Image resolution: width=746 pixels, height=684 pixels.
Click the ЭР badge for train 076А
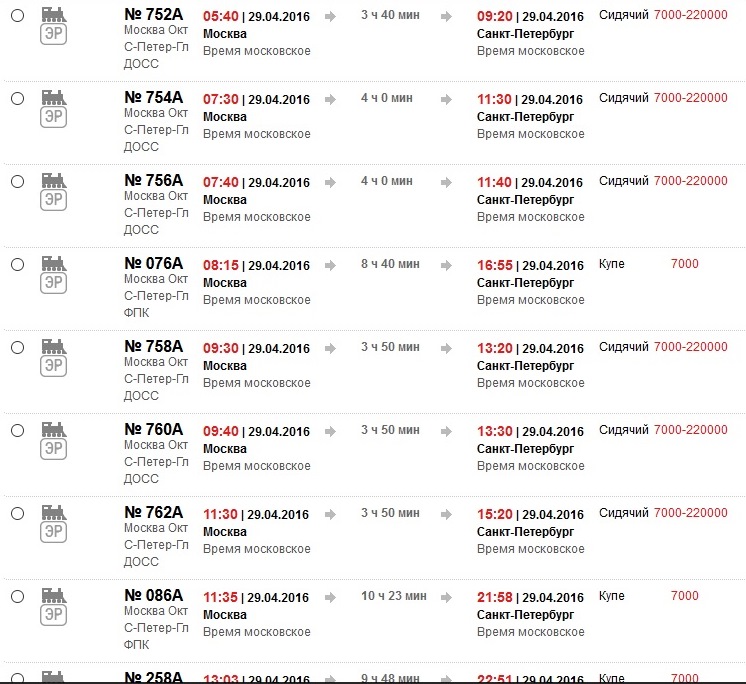tap(53, 282)
